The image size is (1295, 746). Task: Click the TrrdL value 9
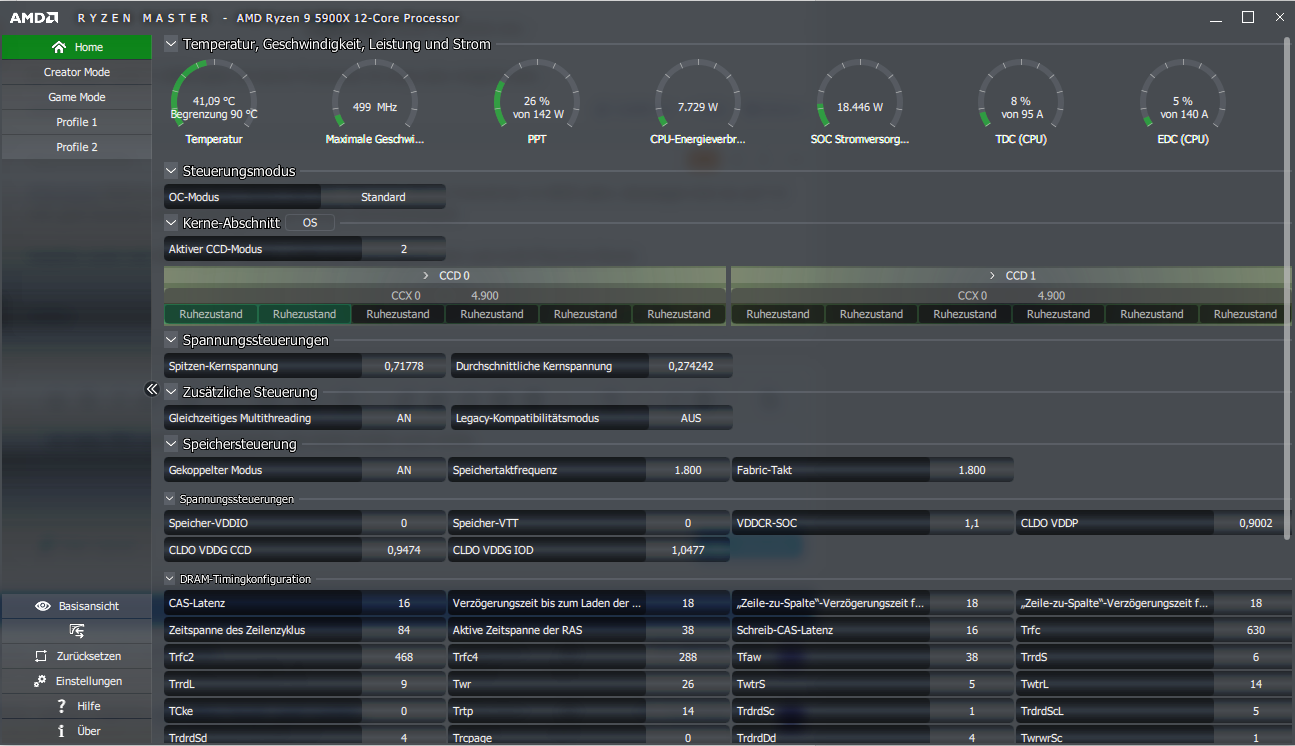(404, 684)
